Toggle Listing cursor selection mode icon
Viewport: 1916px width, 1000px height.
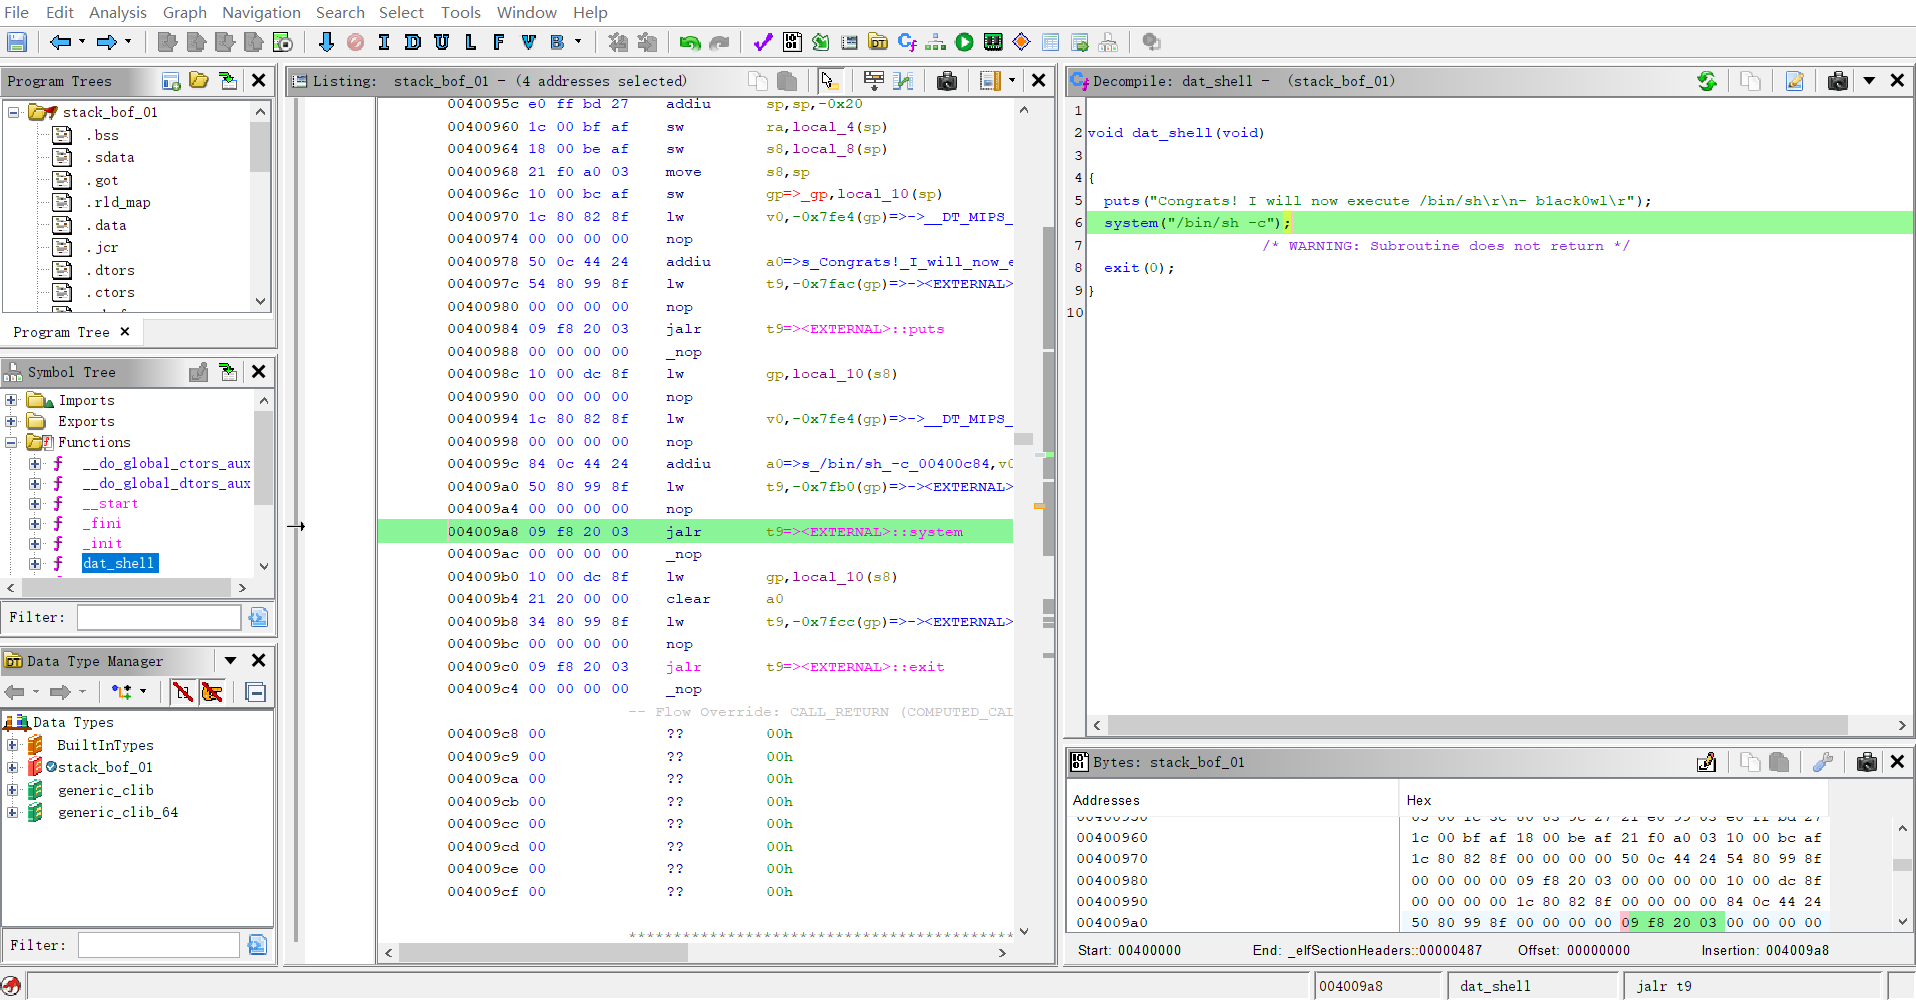[x=829, y=81]
